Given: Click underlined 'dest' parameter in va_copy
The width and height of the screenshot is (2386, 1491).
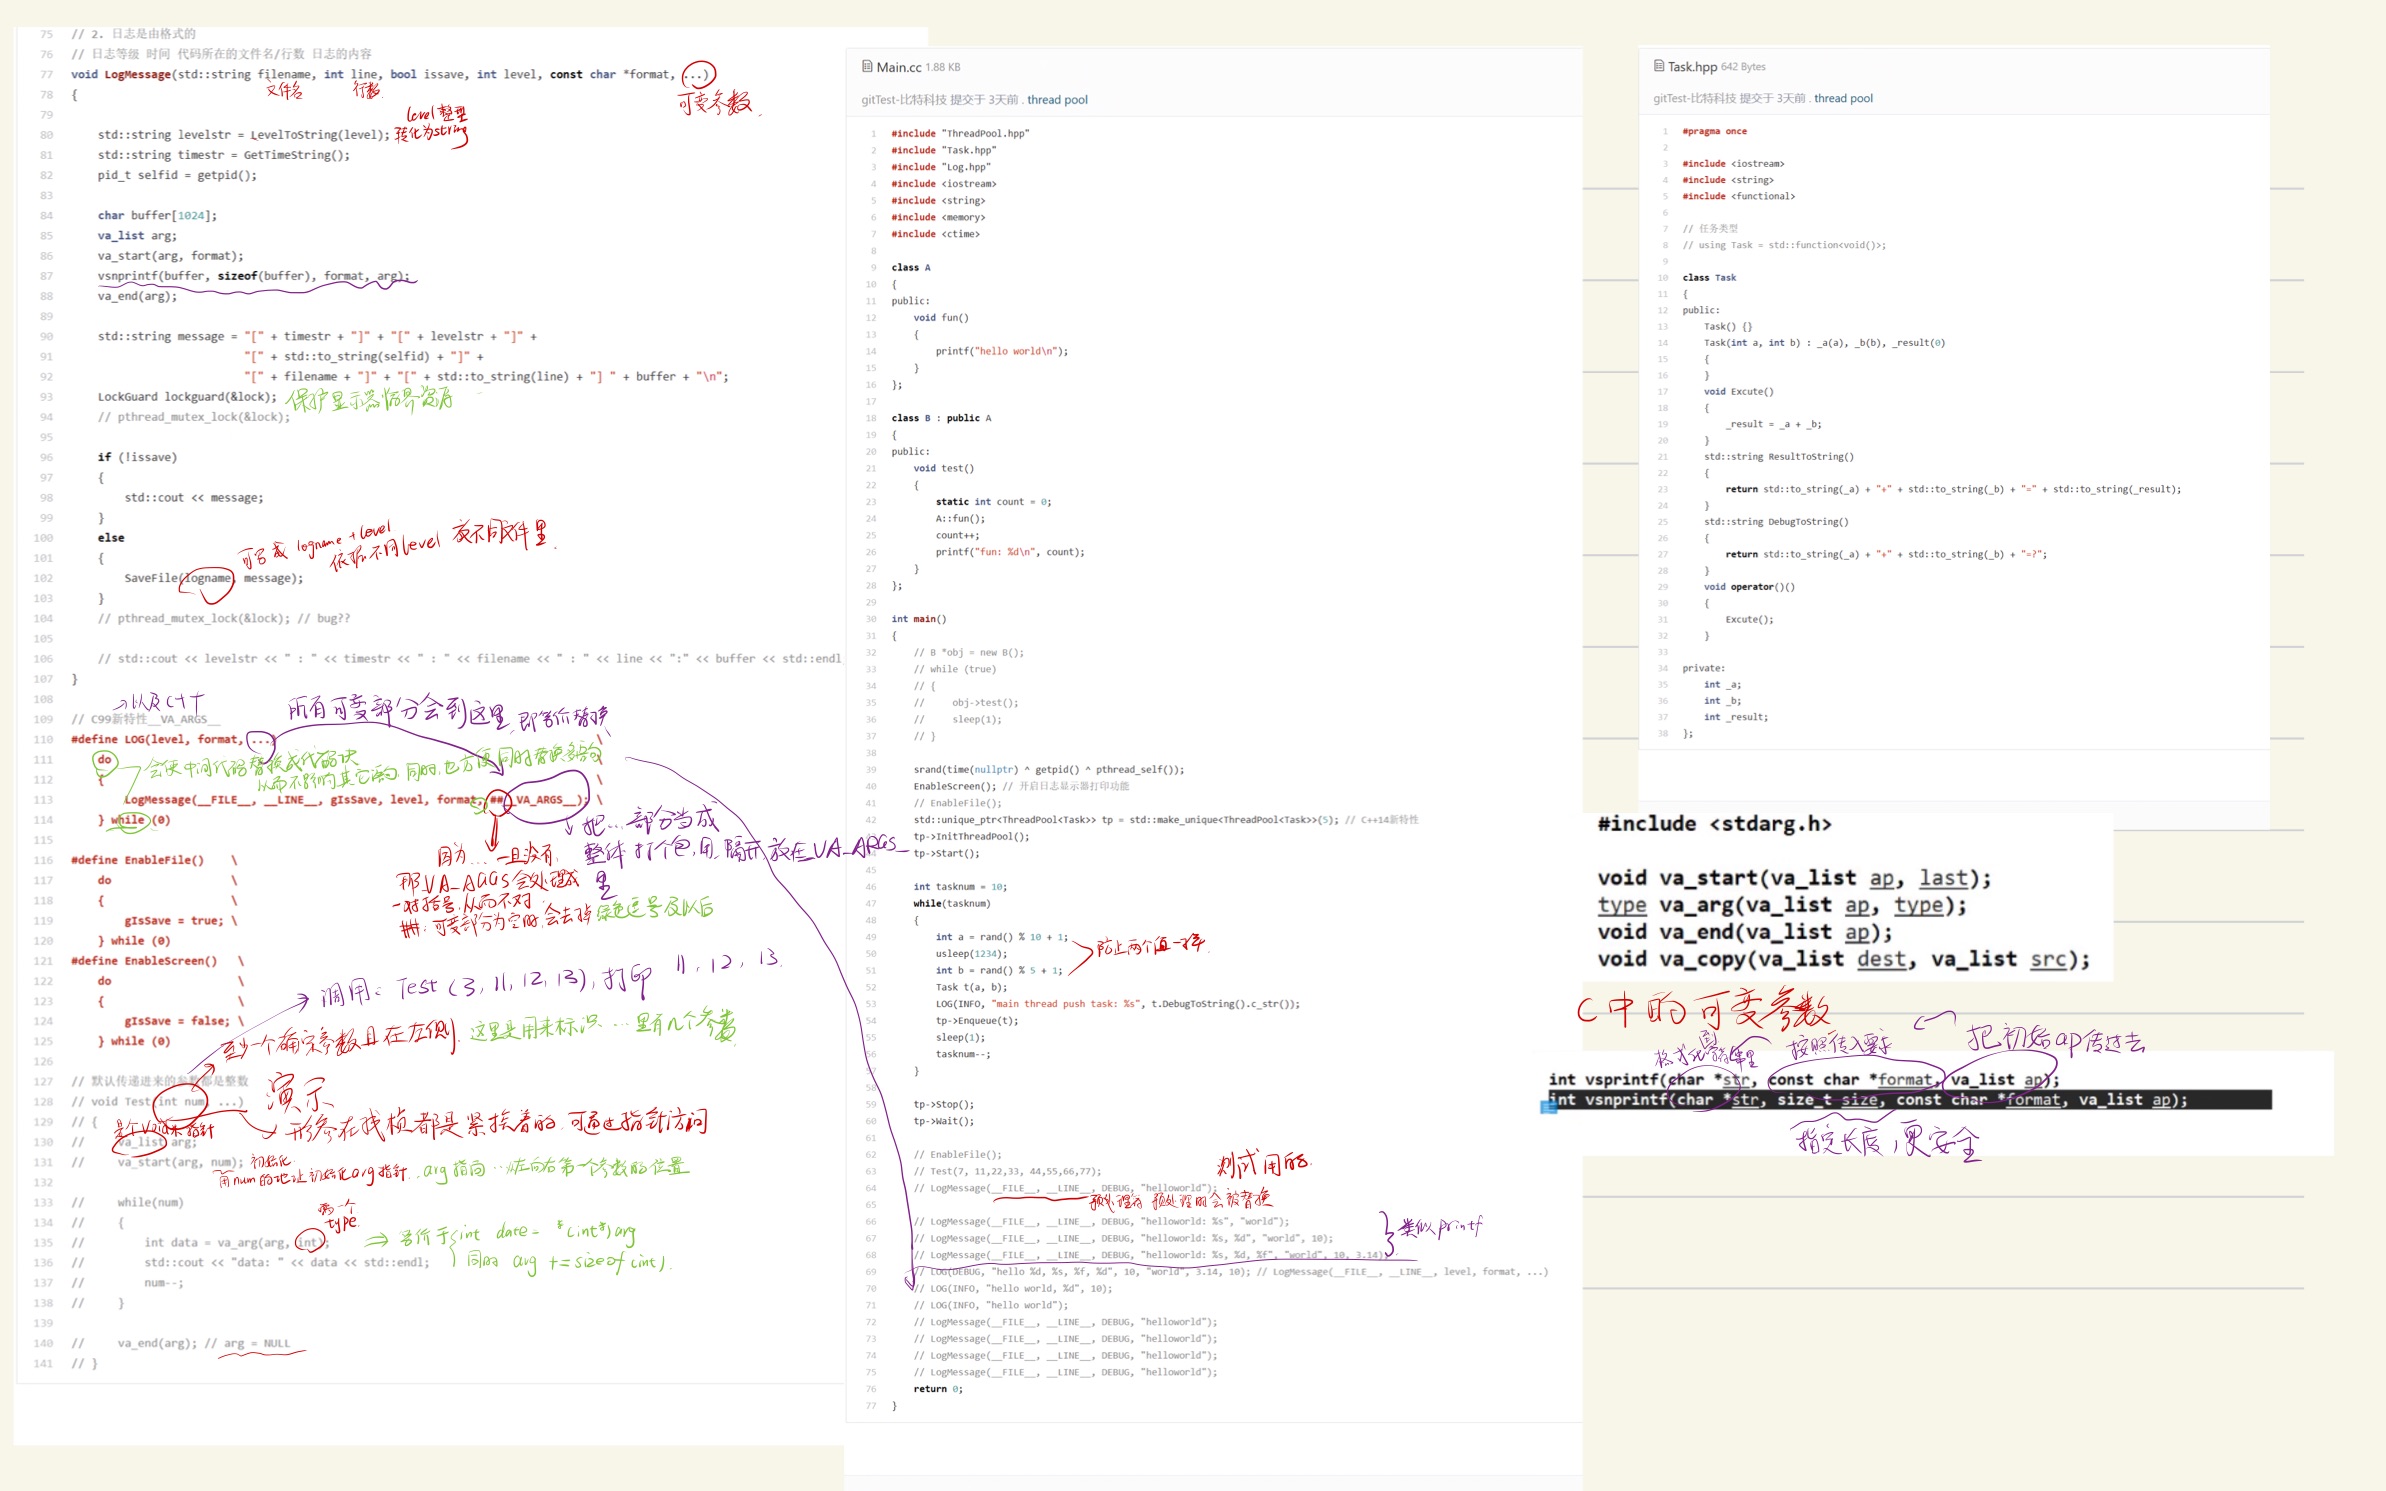Looking at the screenshot, I should pyautogui.click(x=1880, y=959).
